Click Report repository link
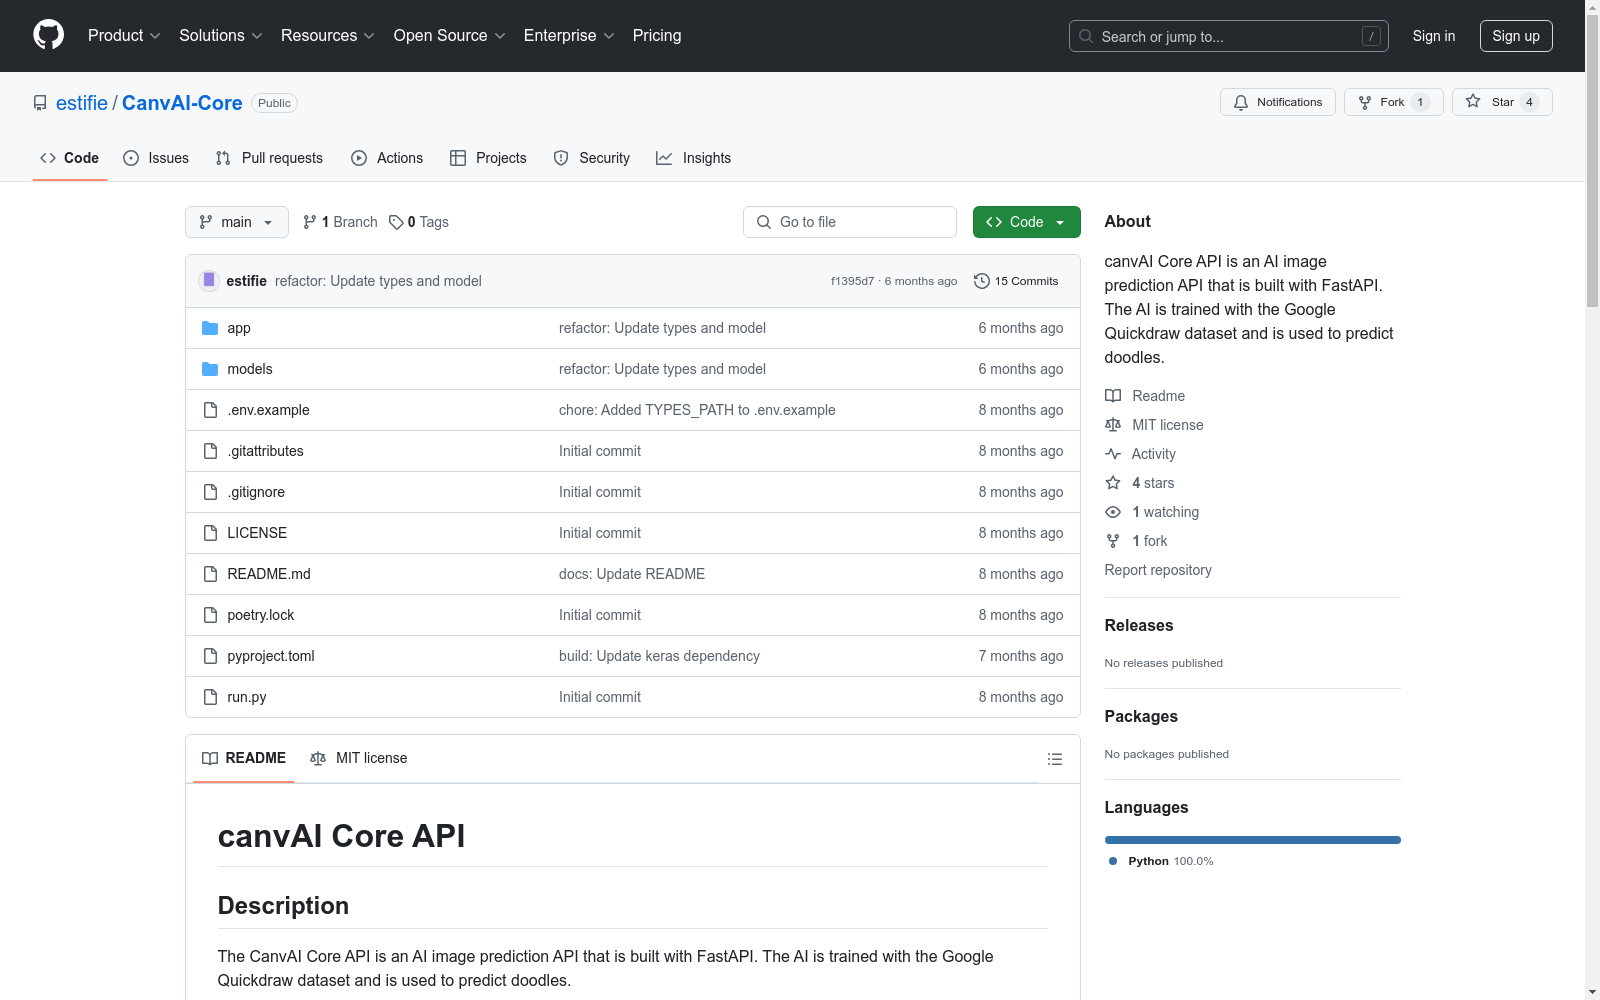1600x1000 pixels. click(1158, 570)
